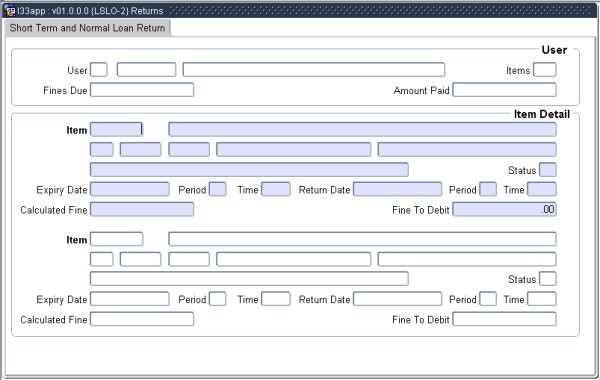Click Period field next to highlighted Return Date

[488, 189]
